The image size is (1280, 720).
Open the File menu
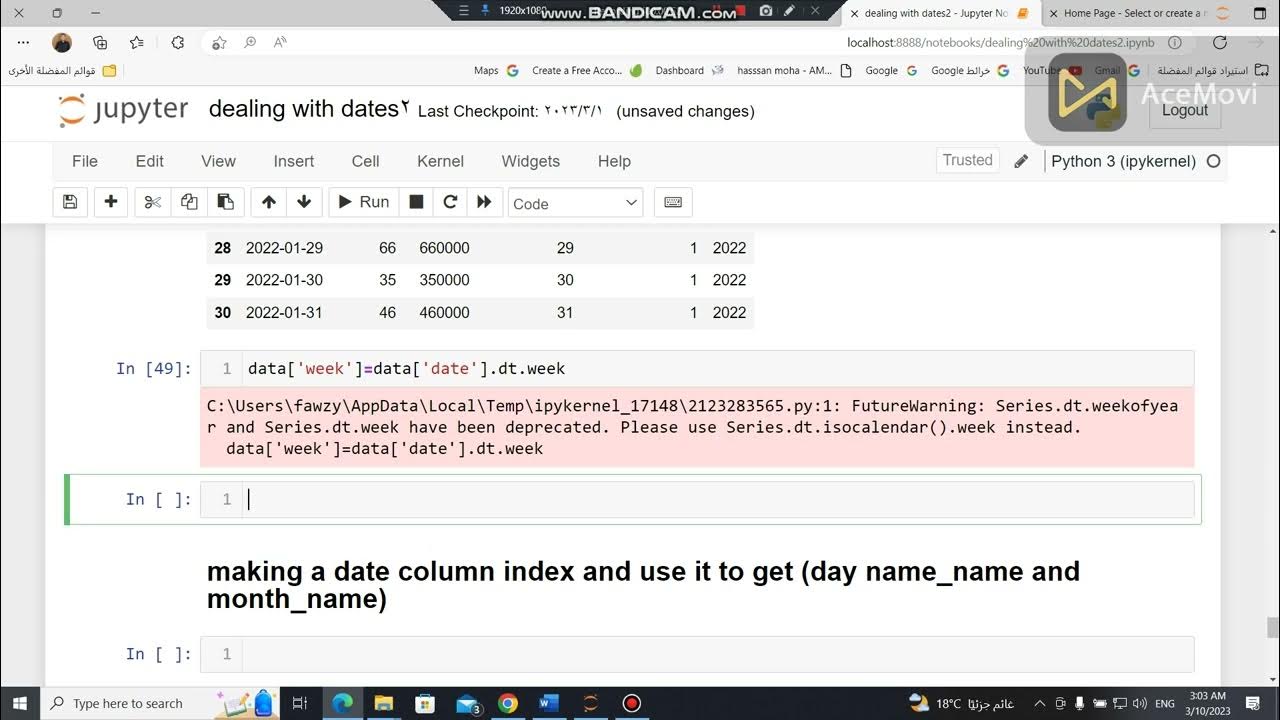pyautogui.click(x=85, y=161)
